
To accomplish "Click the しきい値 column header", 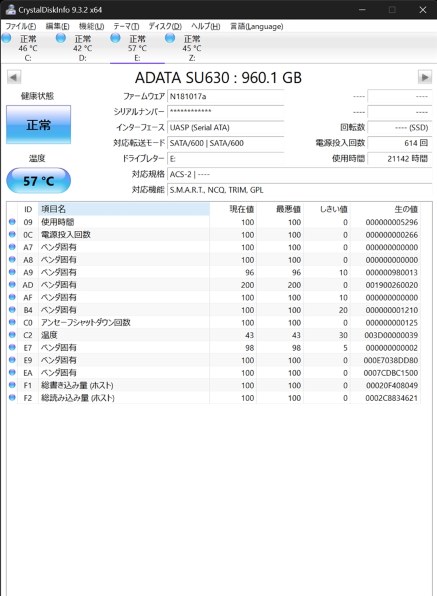I will click(326, 209).
